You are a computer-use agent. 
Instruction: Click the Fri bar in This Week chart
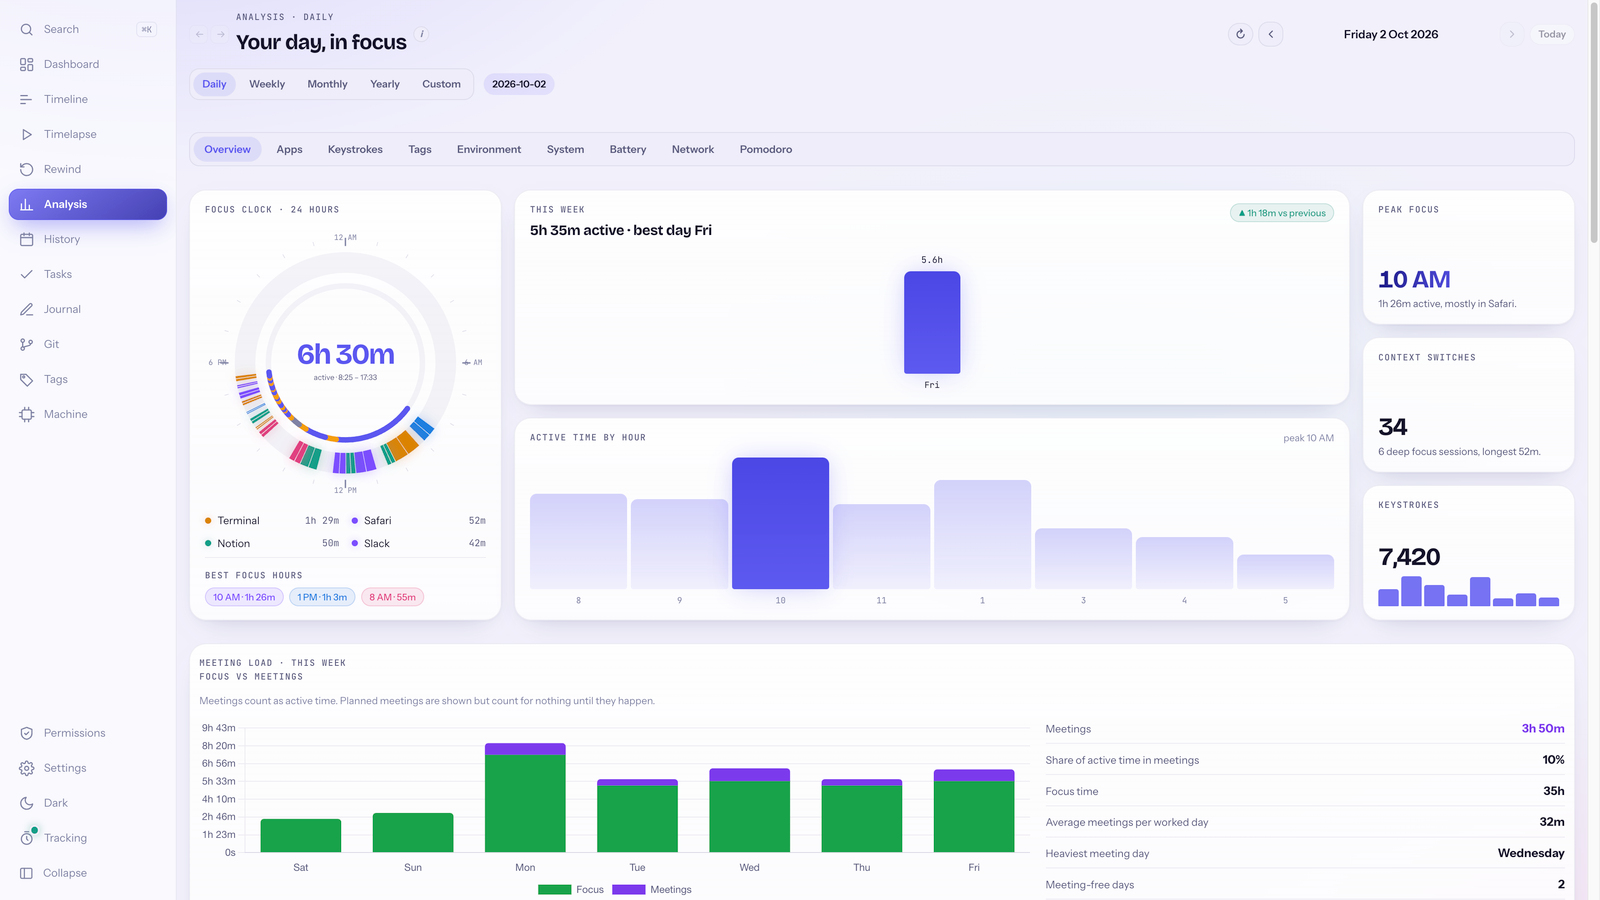tap(932, 322)
